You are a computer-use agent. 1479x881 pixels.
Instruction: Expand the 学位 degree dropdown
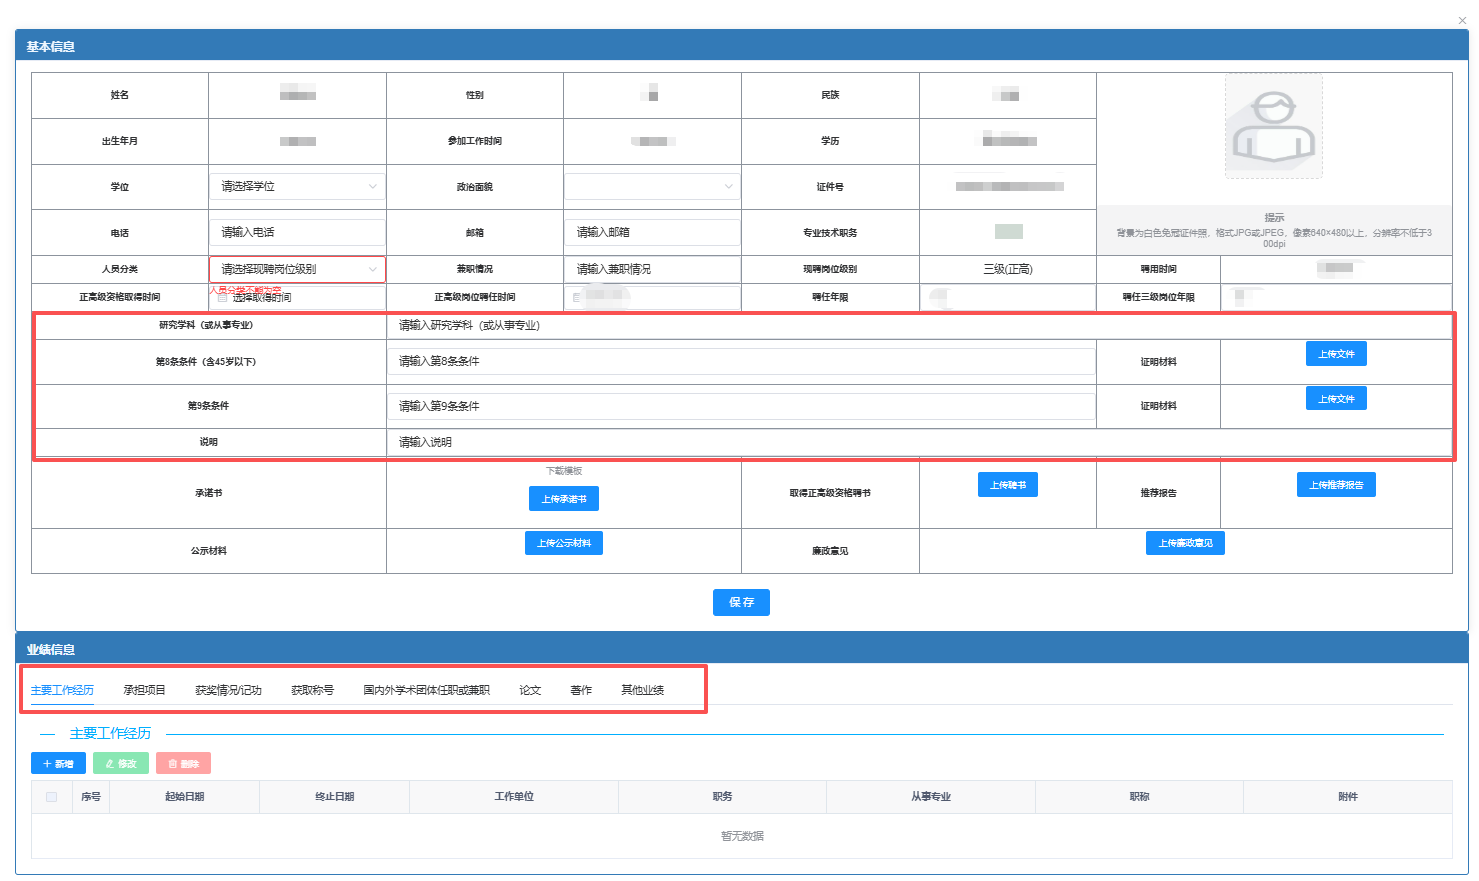coord(297,186)
